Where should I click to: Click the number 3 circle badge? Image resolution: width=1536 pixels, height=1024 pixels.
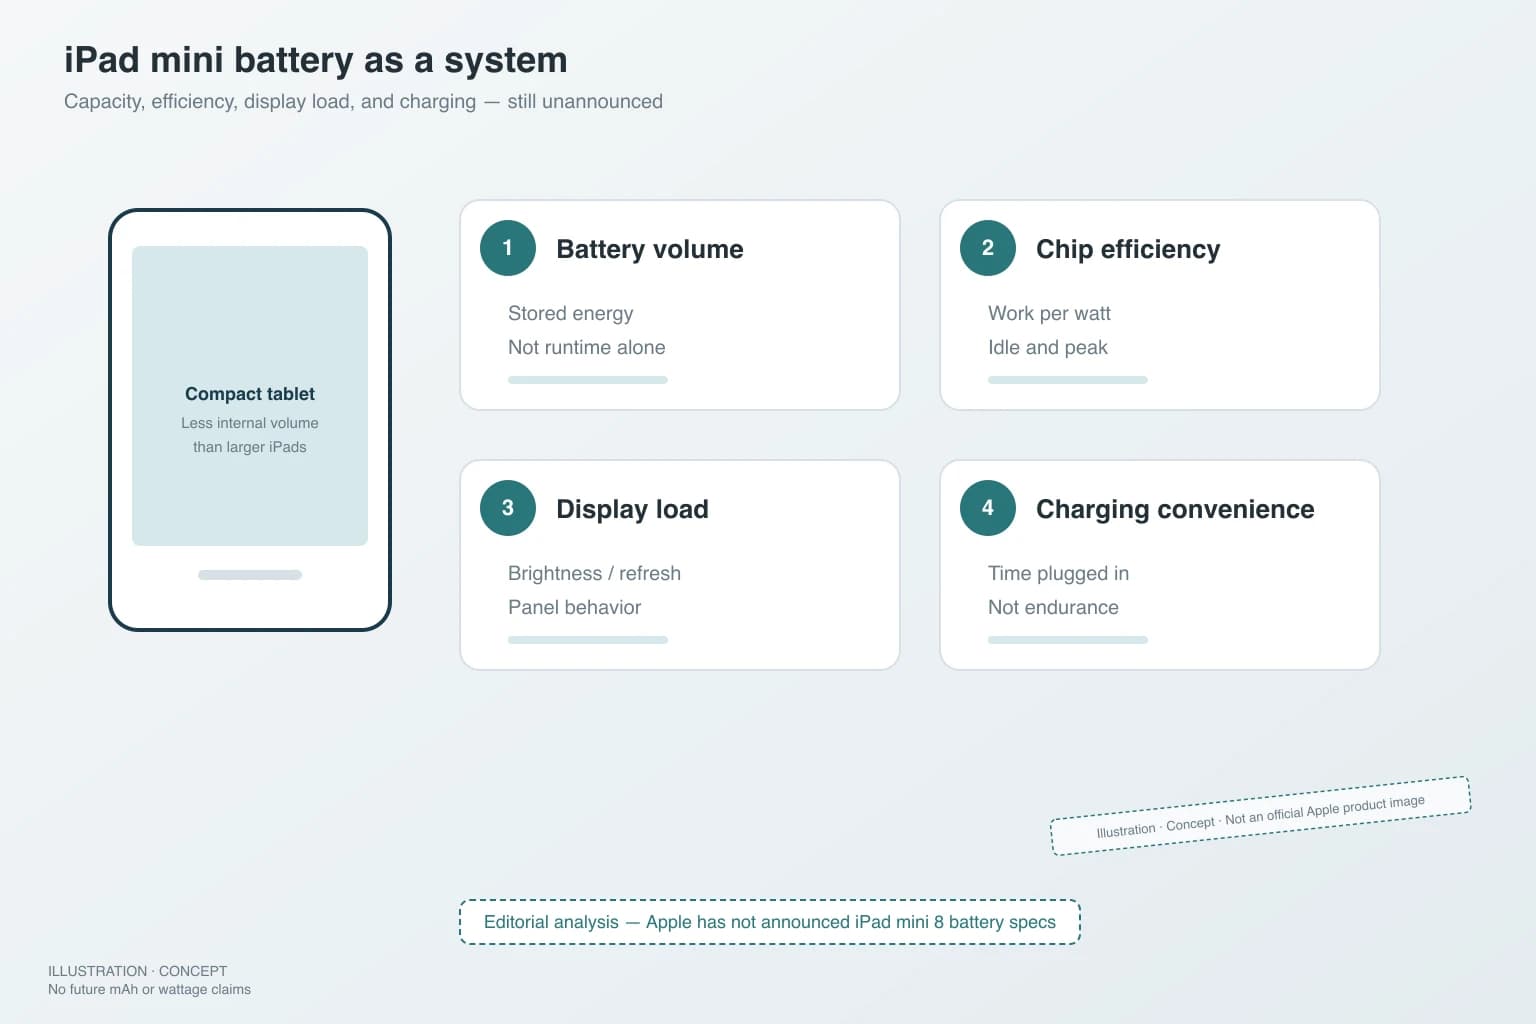point(508,508)
